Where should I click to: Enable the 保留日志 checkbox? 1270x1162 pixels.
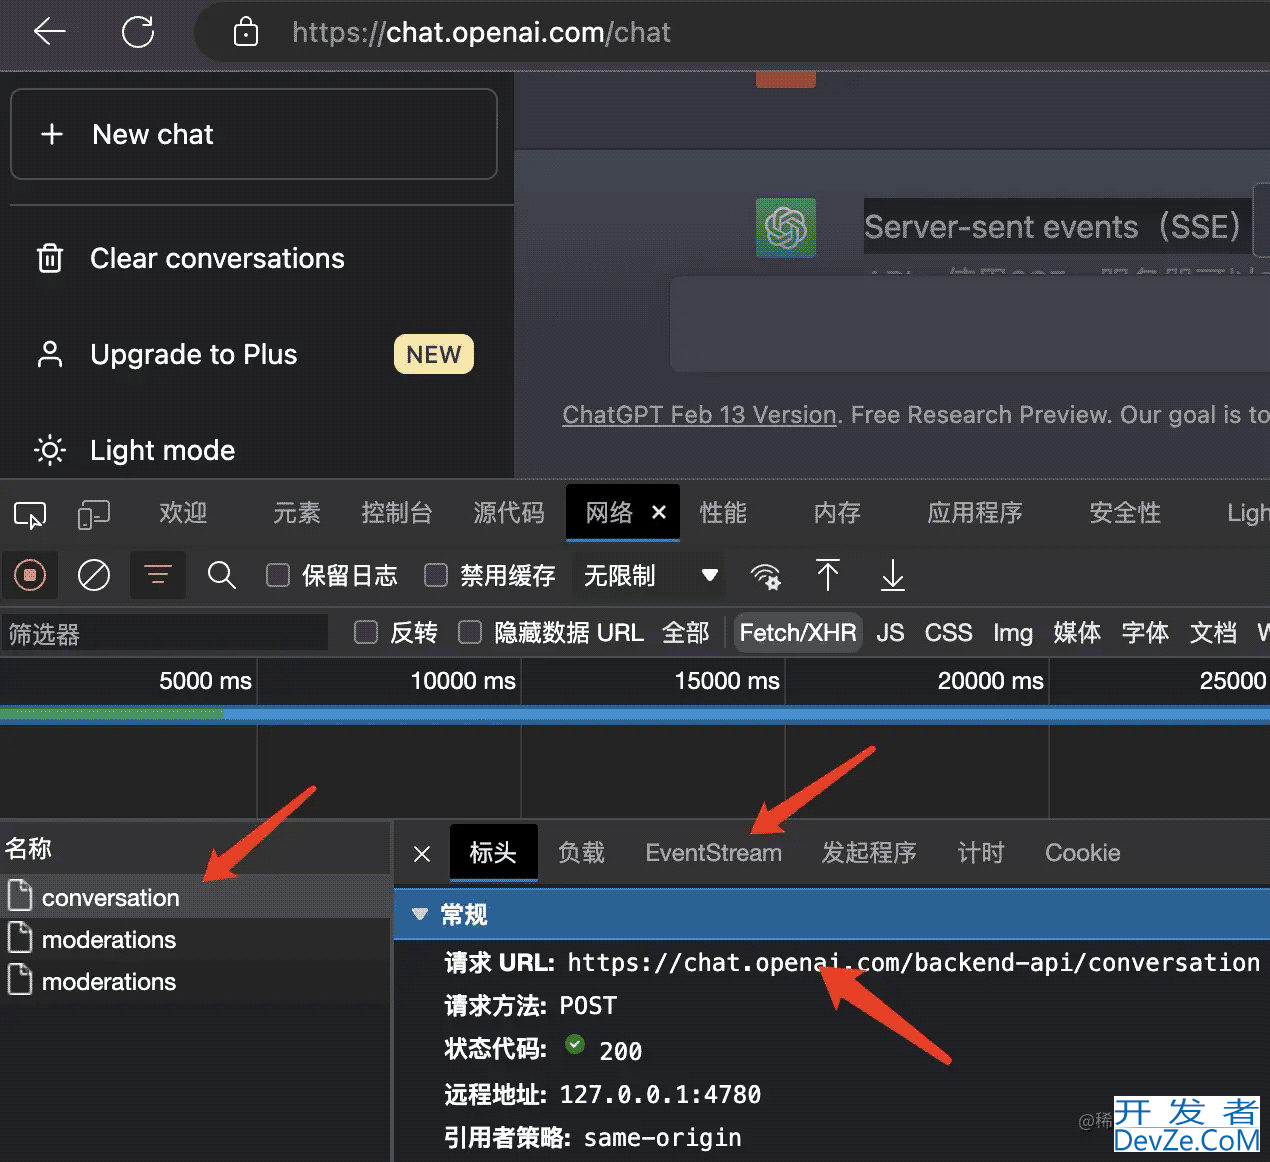click(278, 575)
